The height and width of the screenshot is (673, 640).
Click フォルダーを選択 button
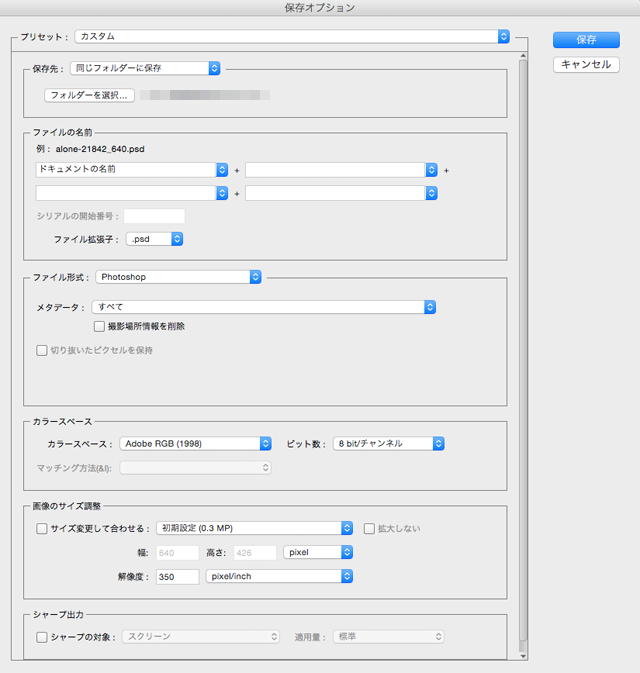click(89, 96)
